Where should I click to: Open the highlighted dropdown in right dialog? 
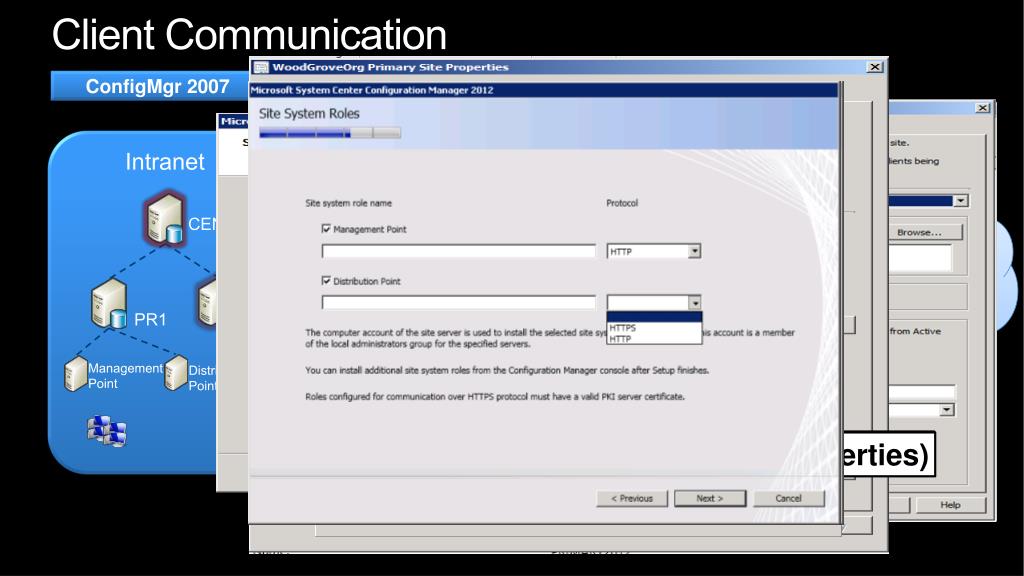pyautogui.click(x=961, y=201)
